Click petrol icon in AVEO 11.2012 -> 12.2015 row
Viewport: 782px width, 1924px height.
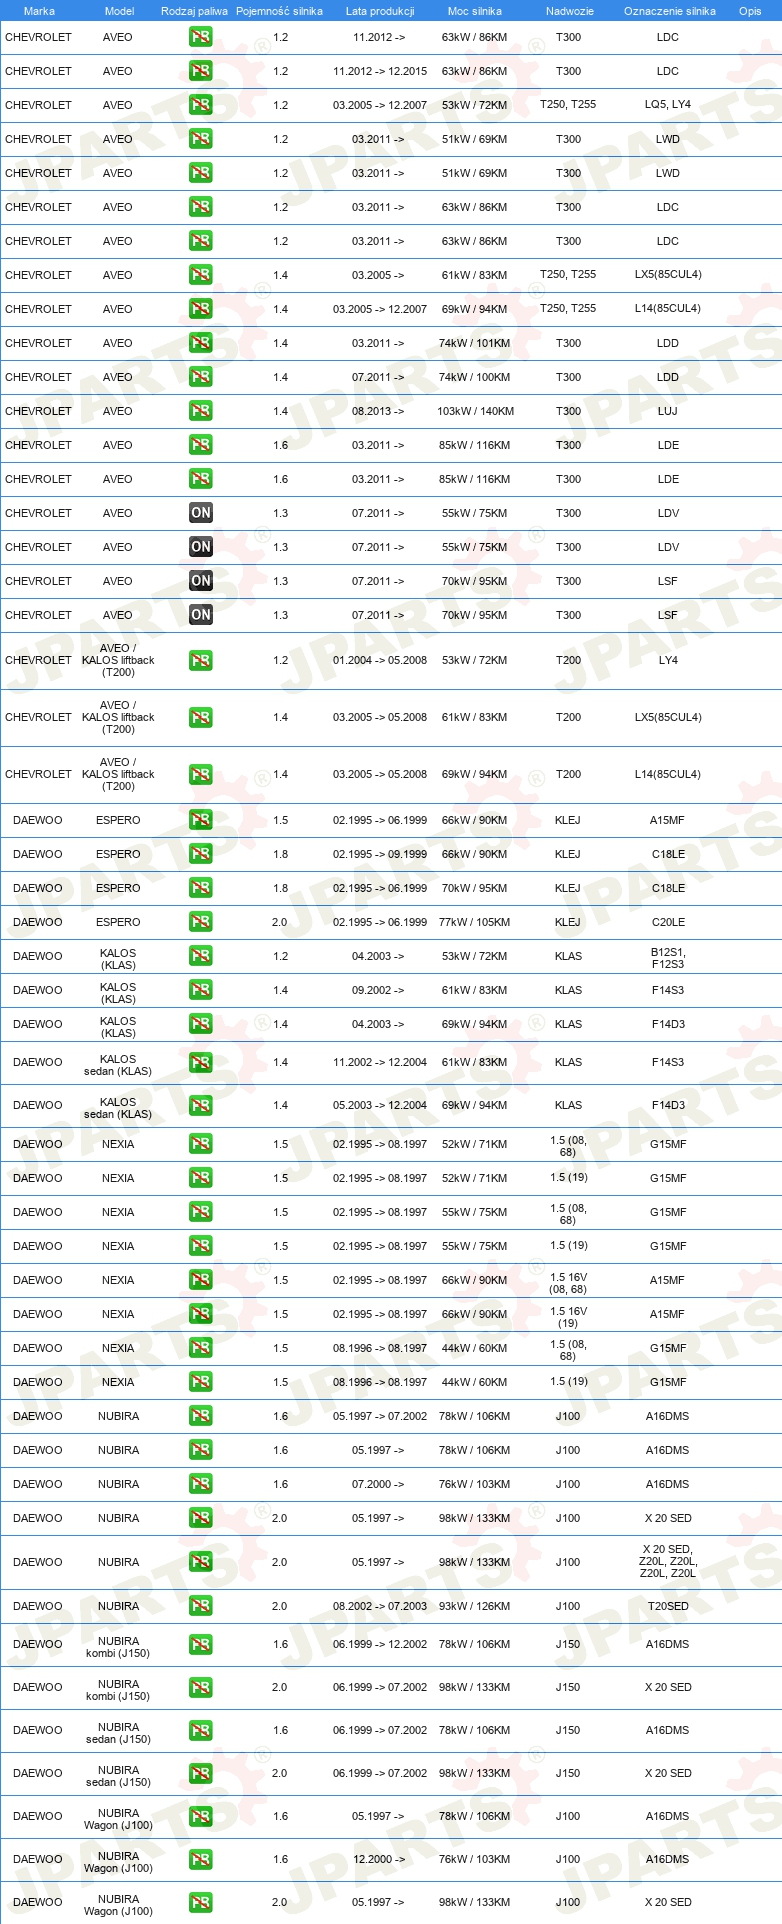[201, 71]
